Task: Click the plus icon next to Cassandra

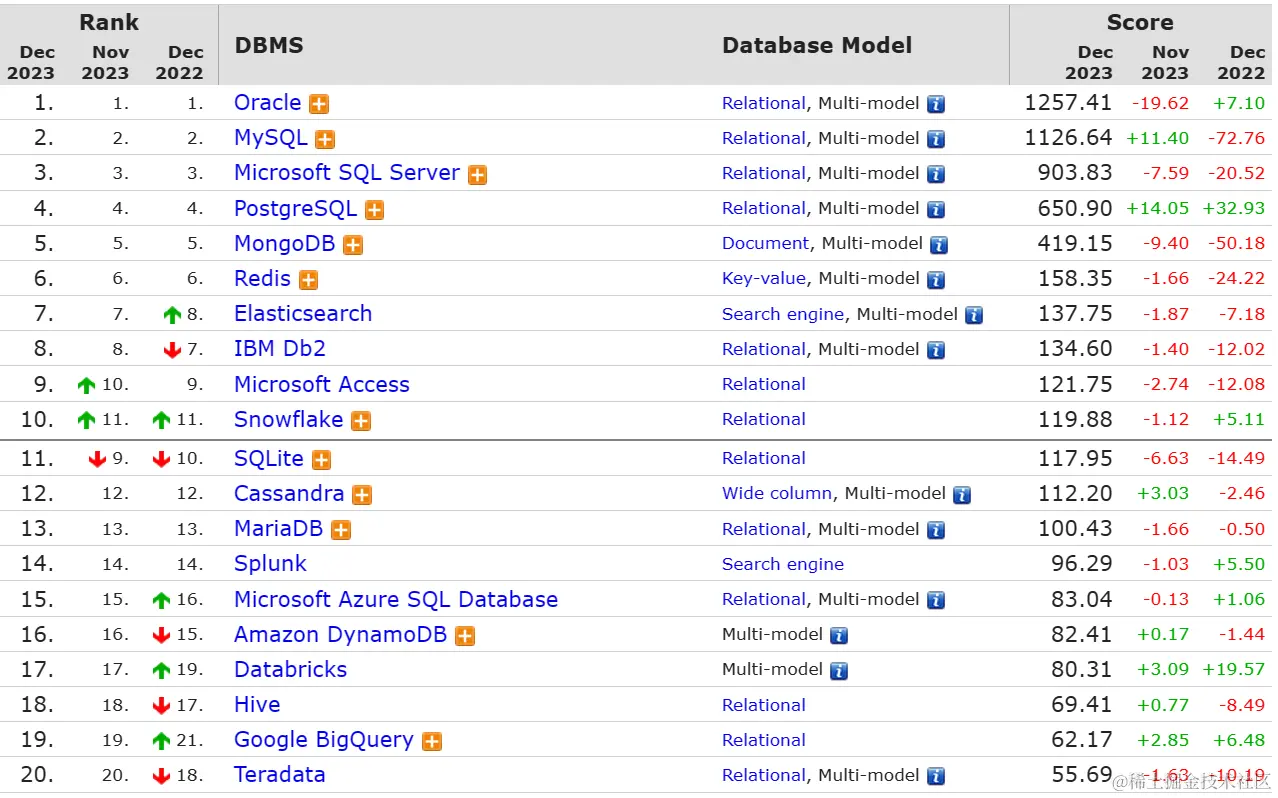Action: coord(362,495)
